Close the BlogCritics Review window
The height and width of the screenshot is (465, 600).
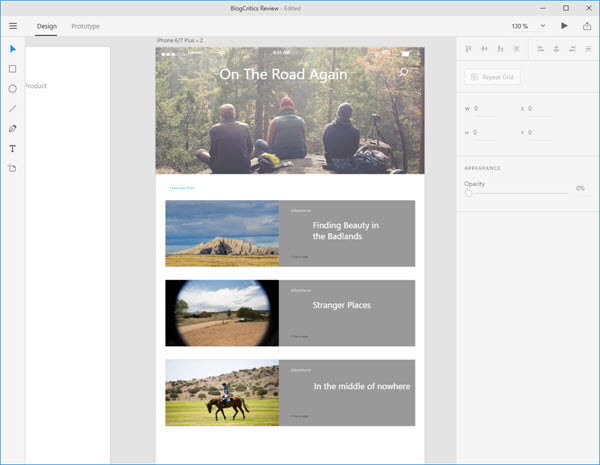point(589,8)
